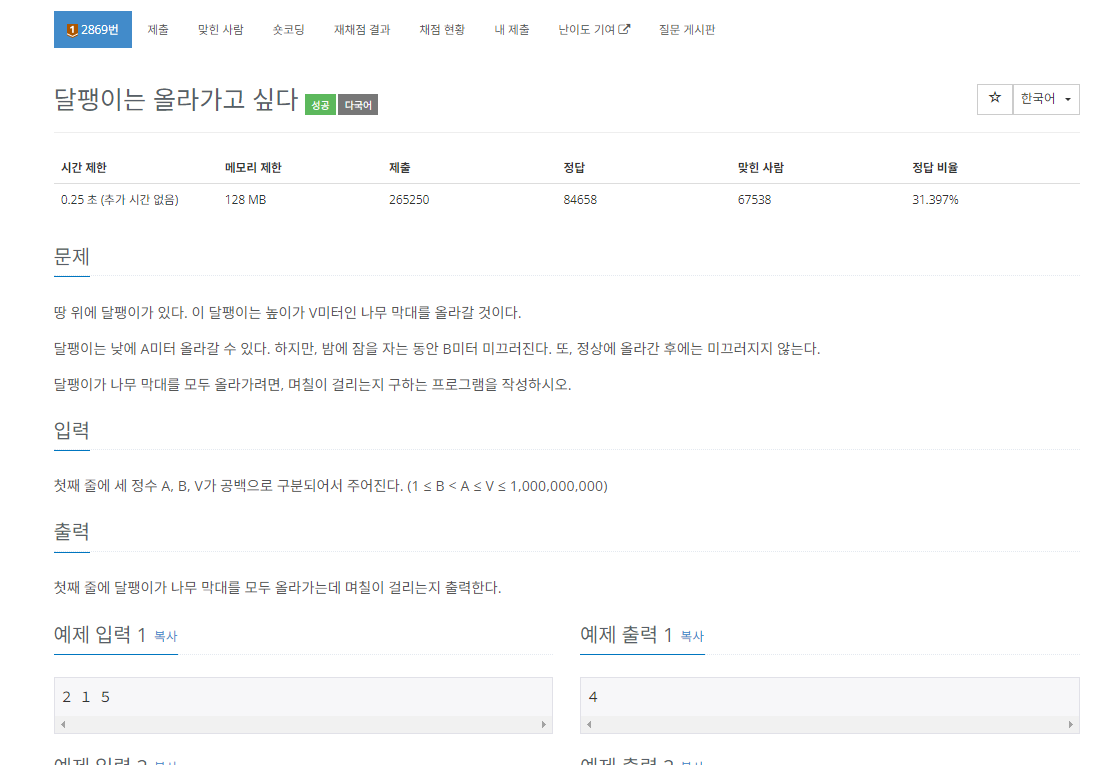Open the 재채점 결과 tab
This screenshot has width=1117, height=765.
(362, 29)
